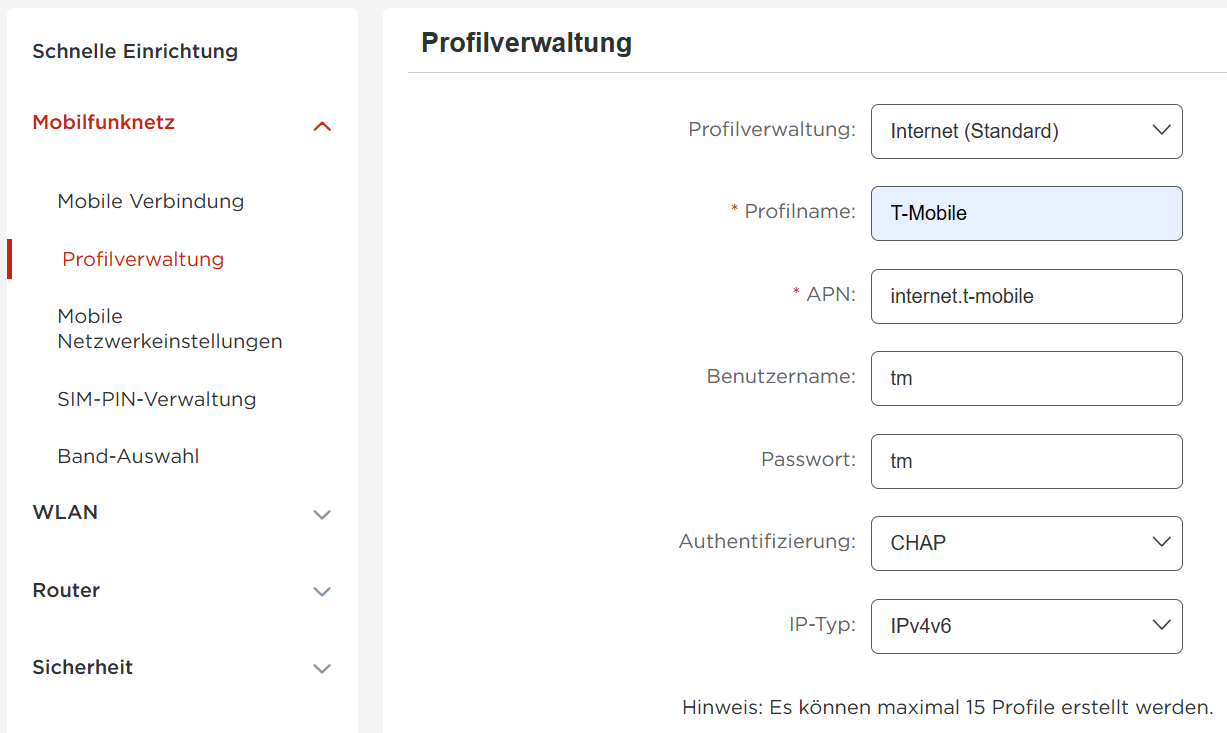This screenshot has width=1227, height=733.
Task: Expand the Sicherheit section chevron
Action: pyautogui.click(x=322, y=669)
